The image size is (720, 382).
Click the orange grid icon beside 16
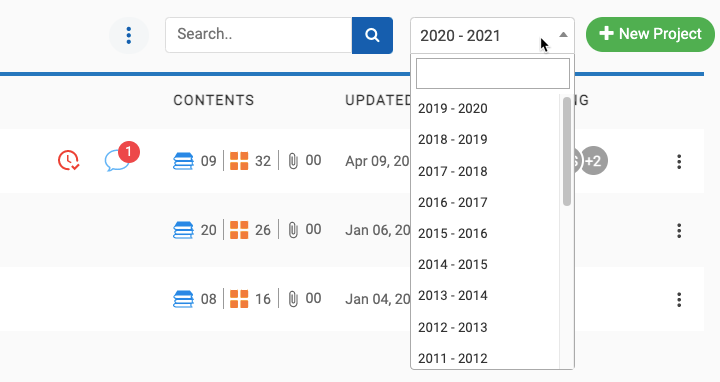tap(239, 299)
